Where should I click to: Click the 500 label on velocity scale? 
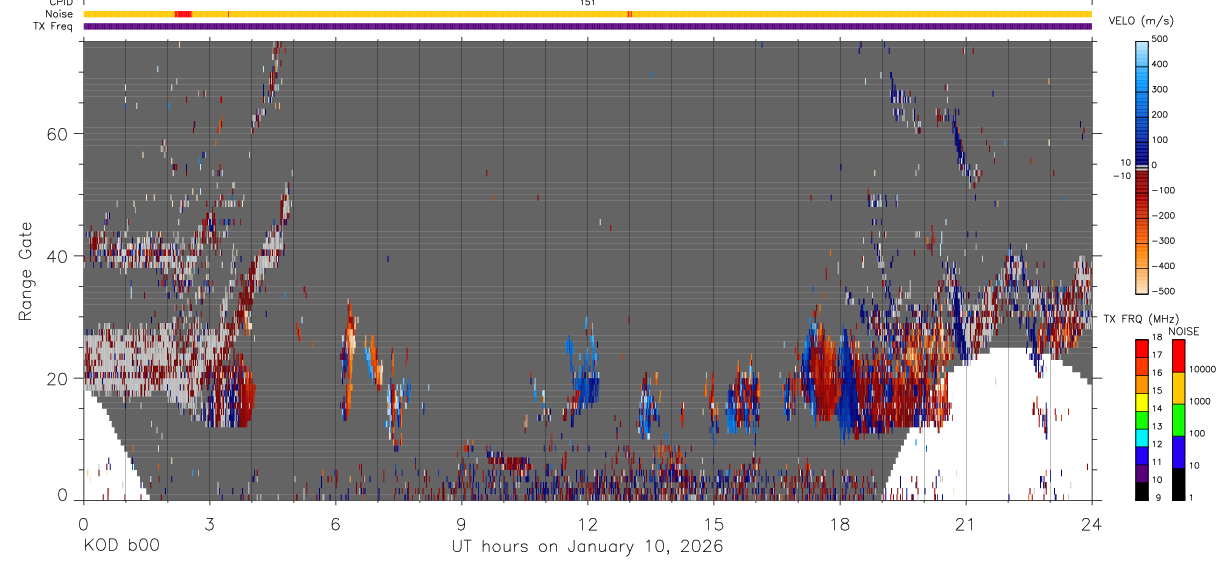1161,39
